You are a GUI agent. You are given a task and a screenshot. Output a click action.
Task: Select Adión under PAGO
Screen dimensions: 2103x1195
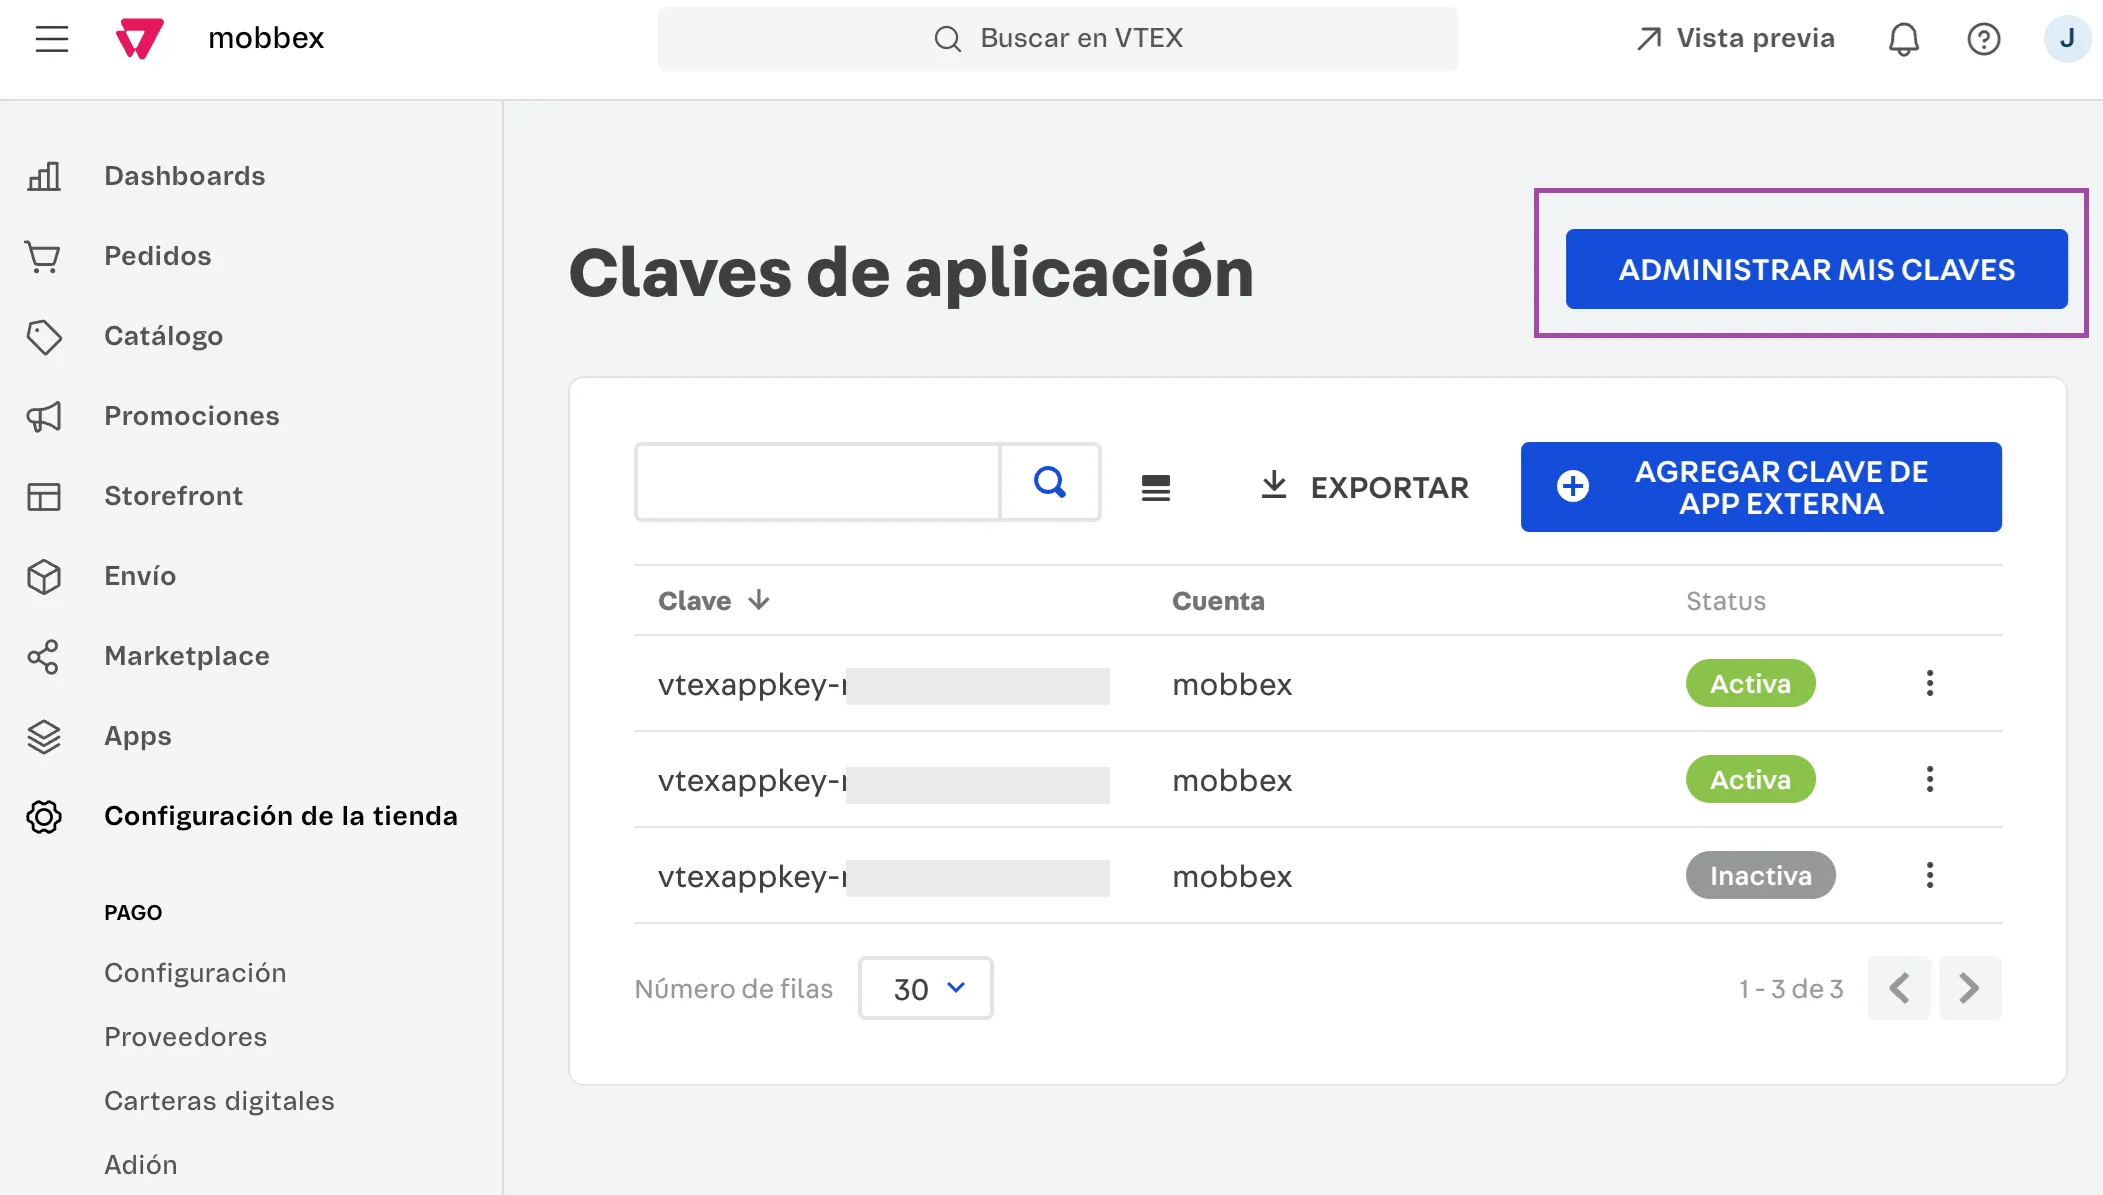[141, 1165]
